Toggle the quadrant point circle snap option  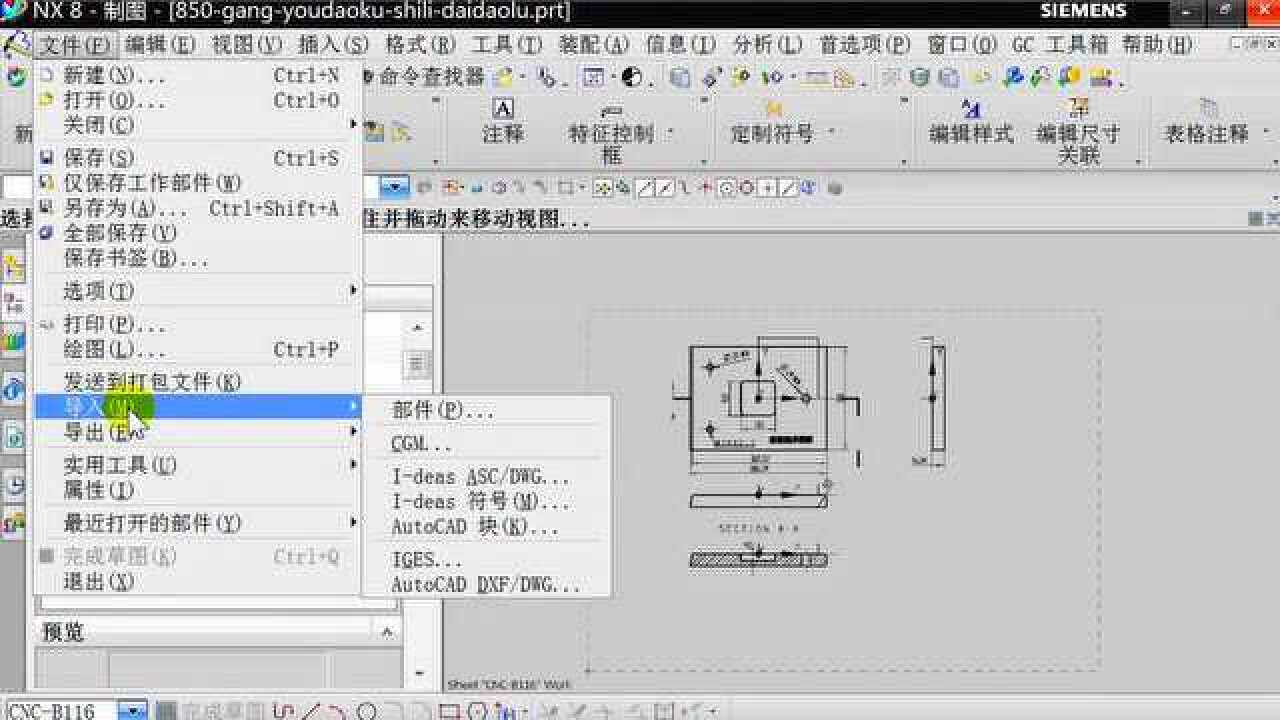click(x=747, y=187)
